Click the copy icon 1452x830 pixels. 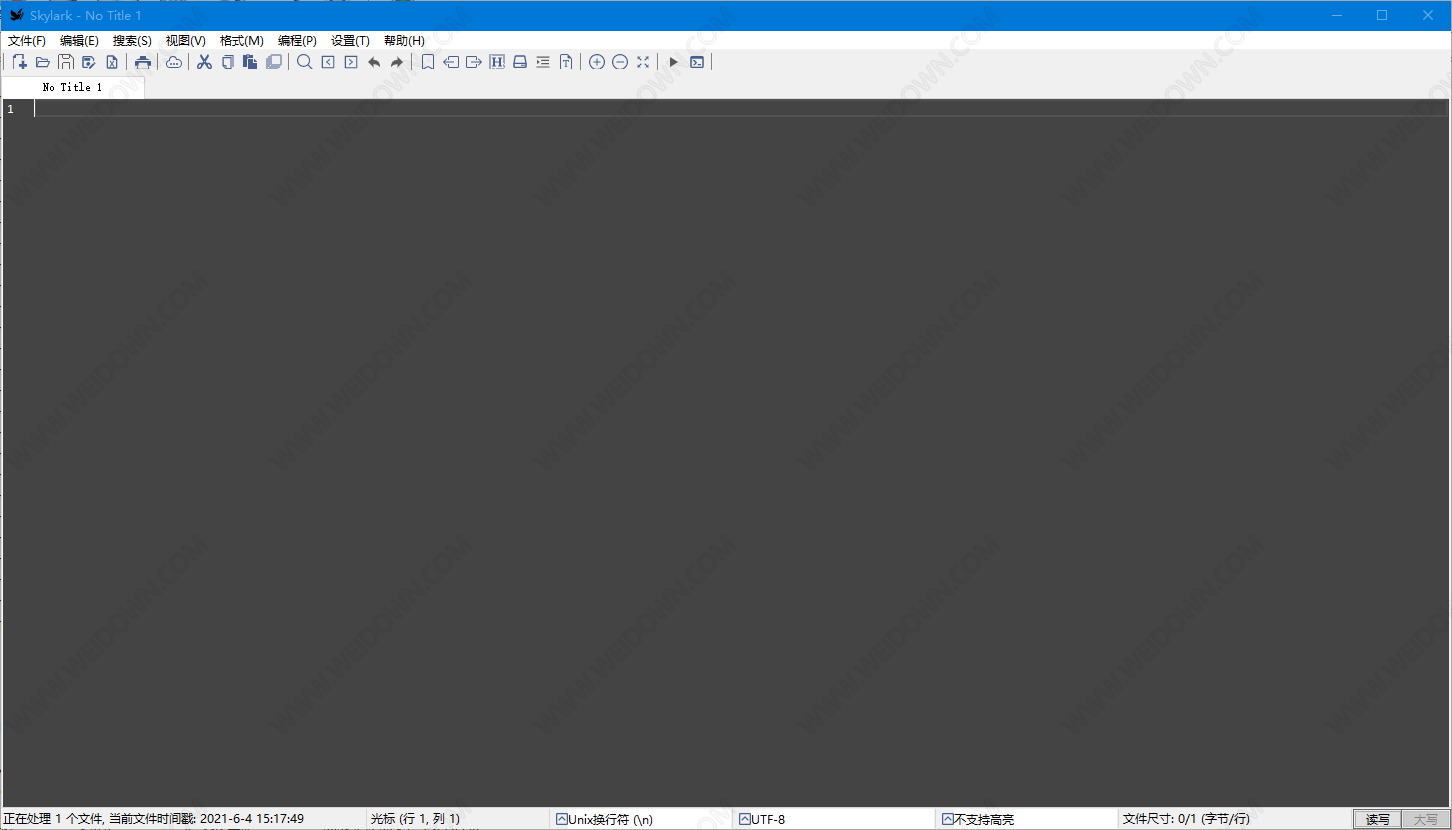[x=227, y=62]
